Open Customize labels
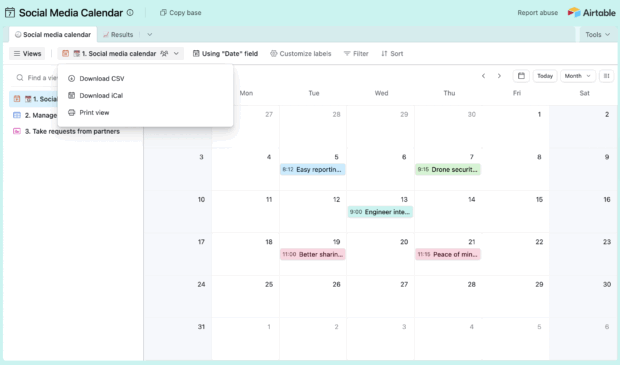This screenshot has height=365, width=620. coord(301,53)
